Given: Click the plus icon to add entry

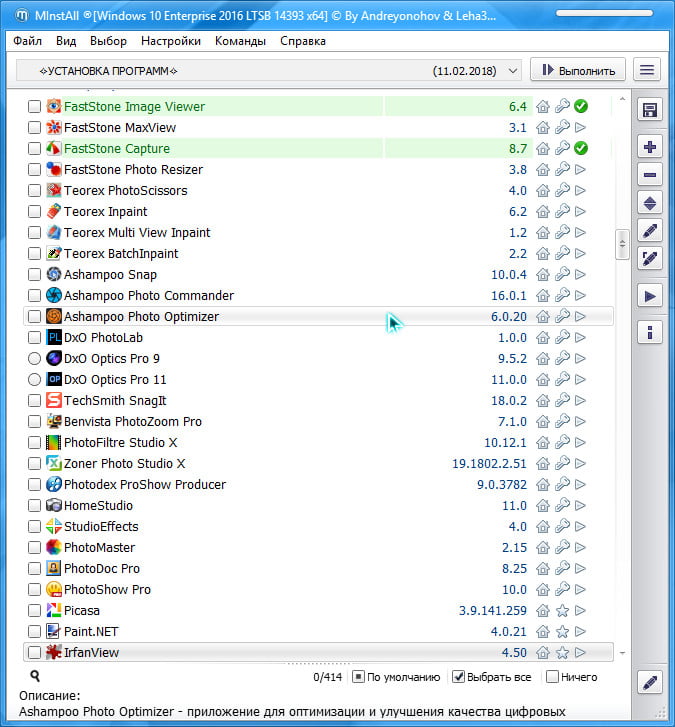Looking at the screenshot, I should (650, 147).
